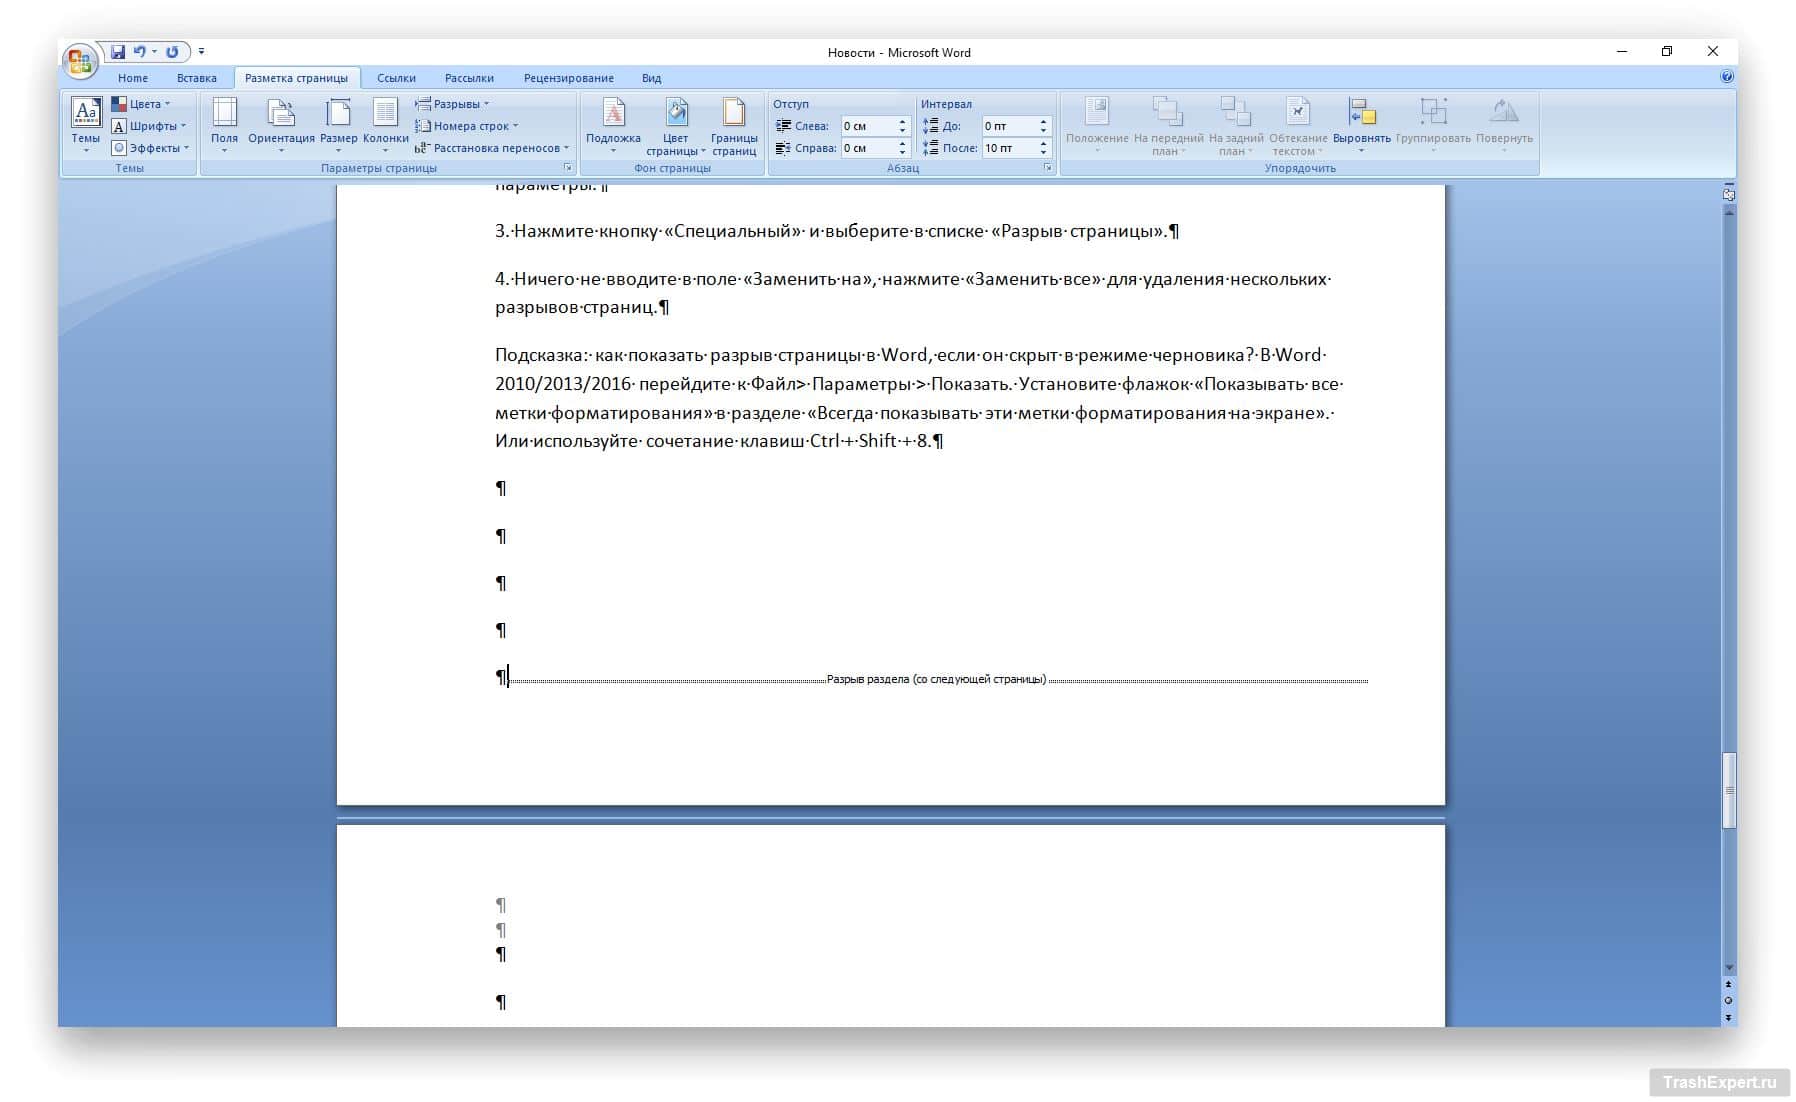Step the Слева indent spinner
Image resolution: width=1796 pixels, height=1102 pixels.
pos(902,126)
